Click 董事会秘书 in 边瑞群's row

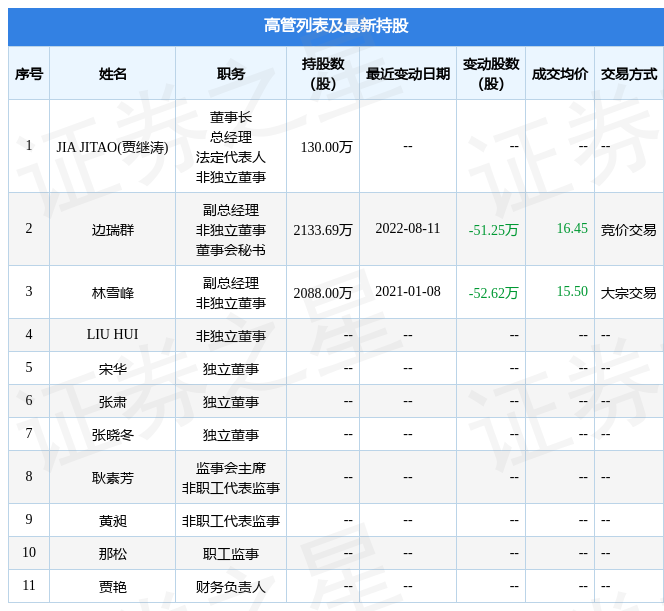coord(231,250)
